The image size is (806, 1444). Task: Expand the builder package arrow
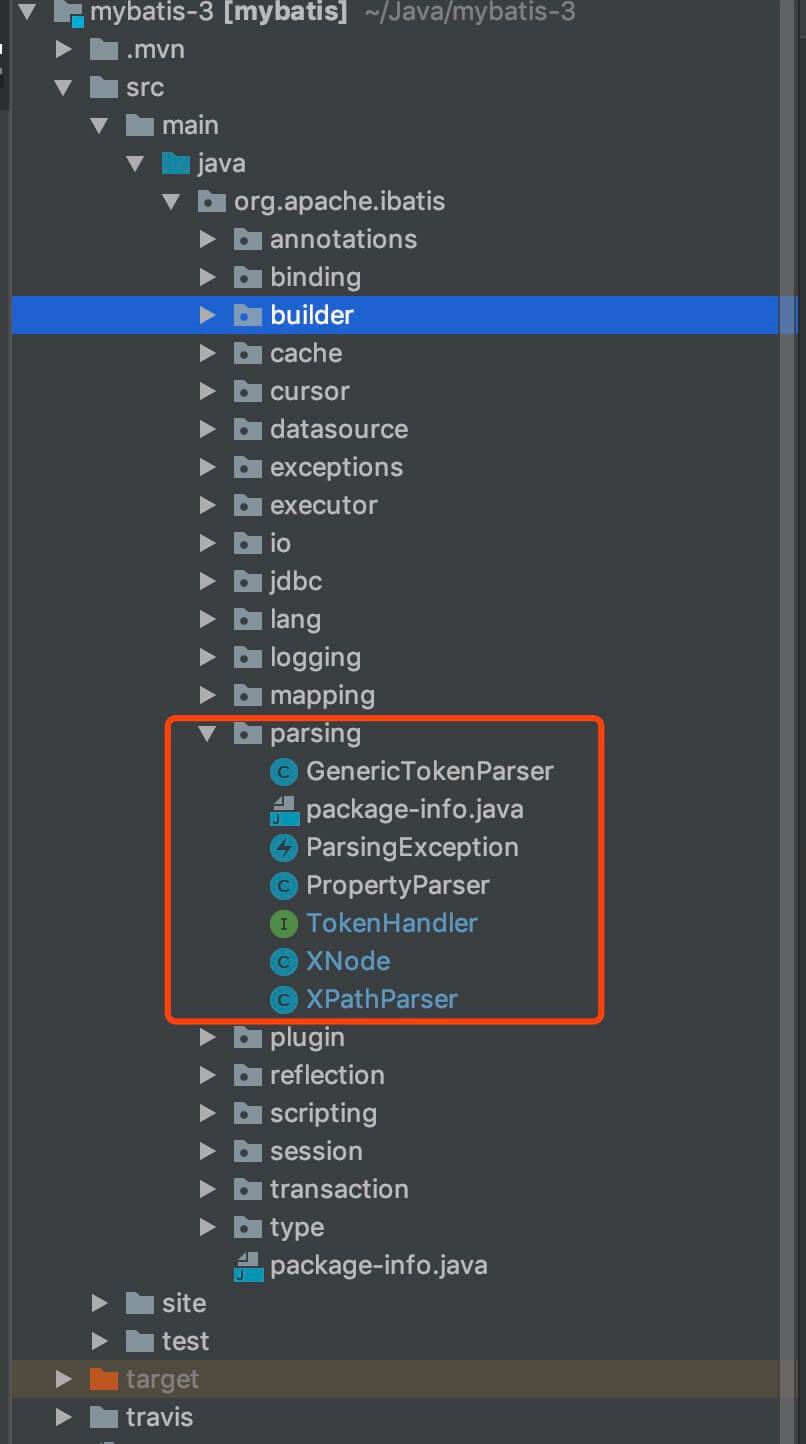[x=207, y=315]
